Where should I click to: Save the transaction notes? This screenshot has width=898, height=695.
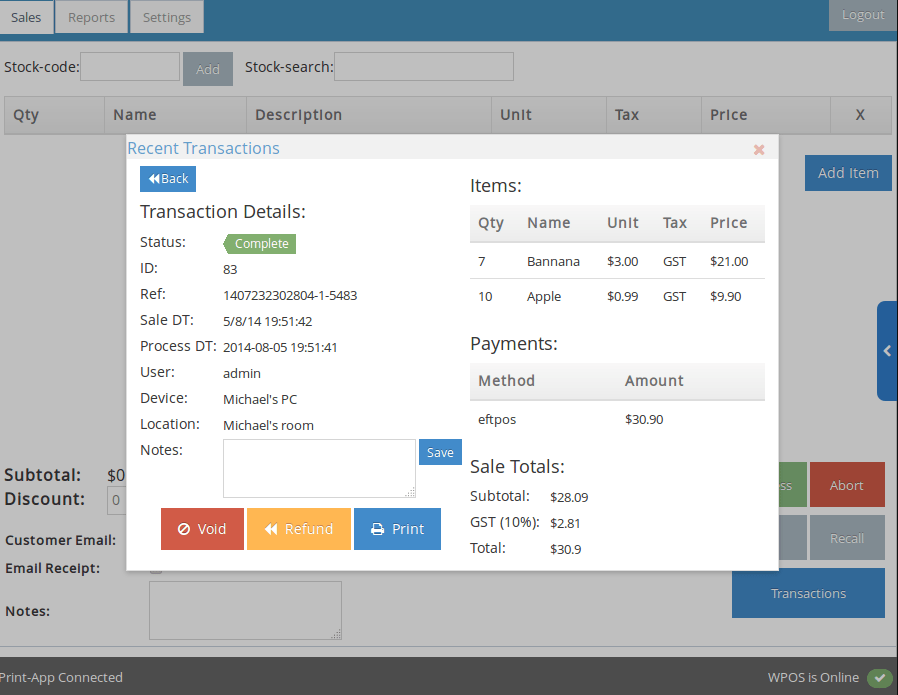(x=440, y=452)
